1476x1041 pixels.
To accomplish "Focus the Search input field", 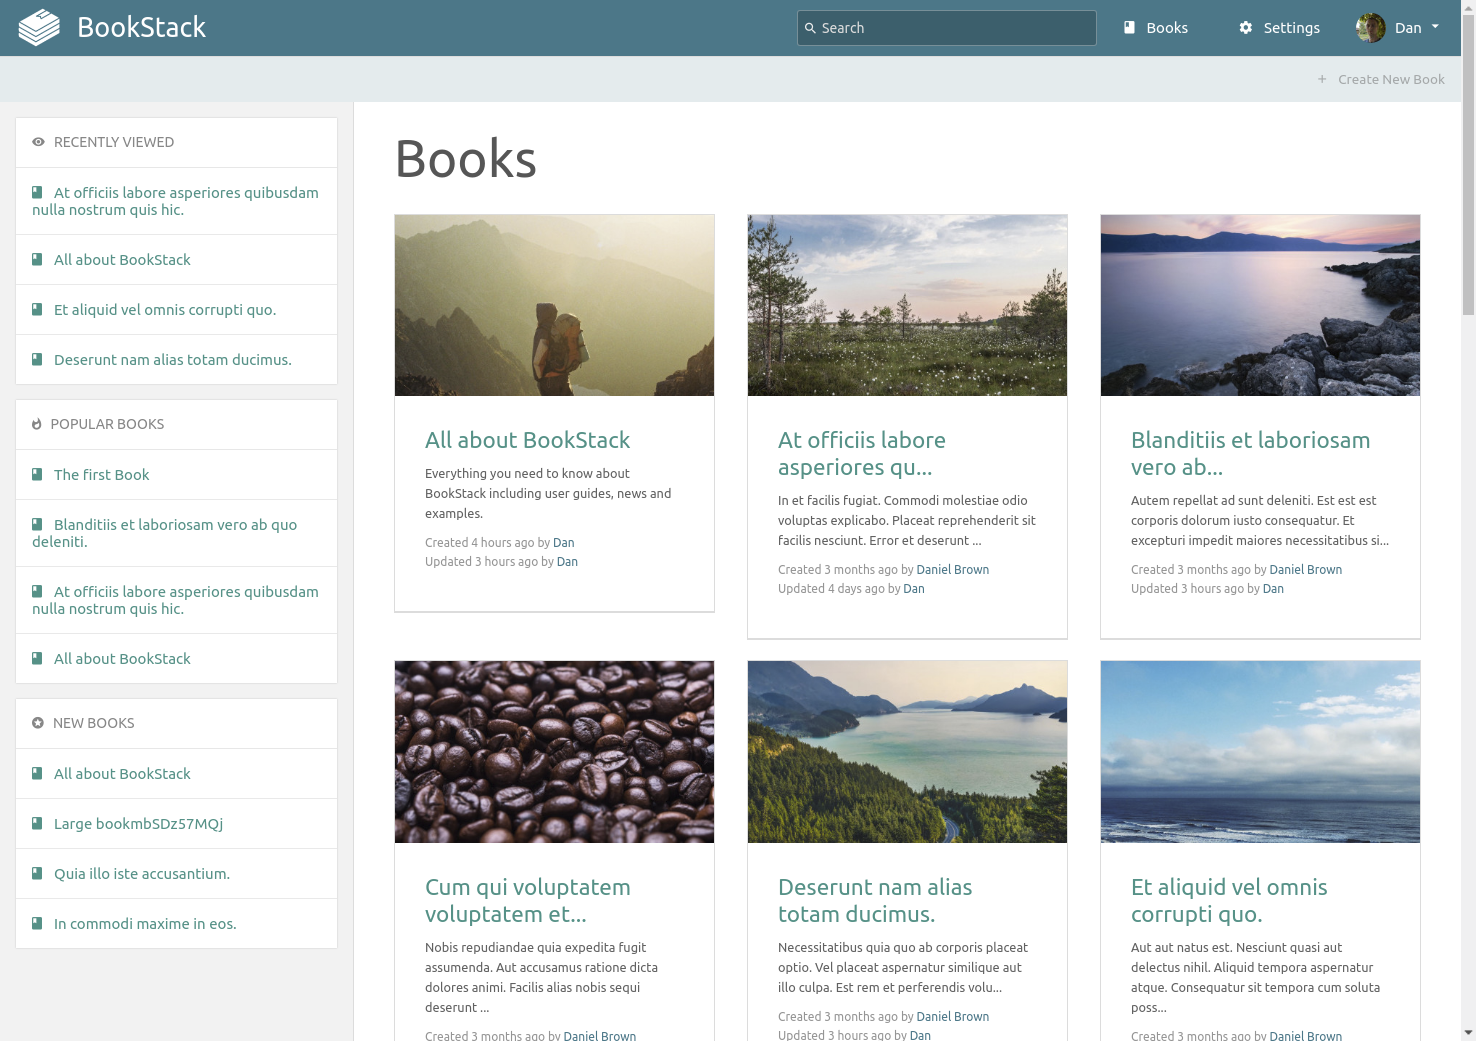I will pyautogui.click(x=947, y=28).
